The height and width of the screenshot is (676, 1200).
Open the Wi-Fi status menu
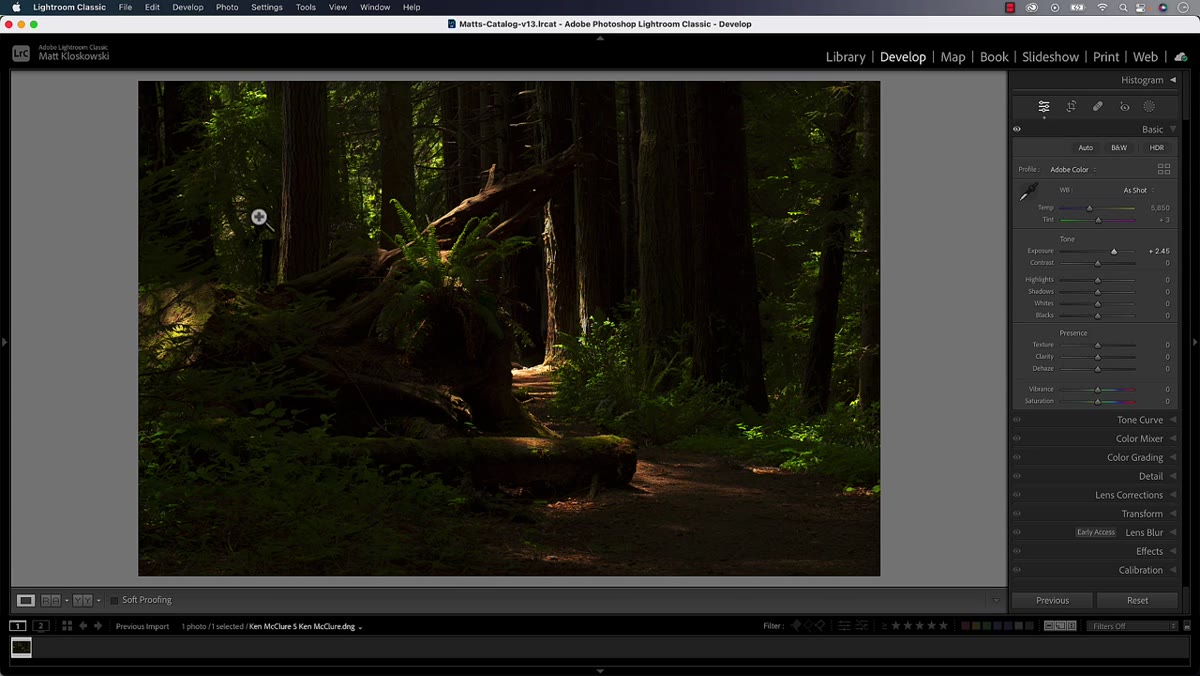pos(1103,7)
